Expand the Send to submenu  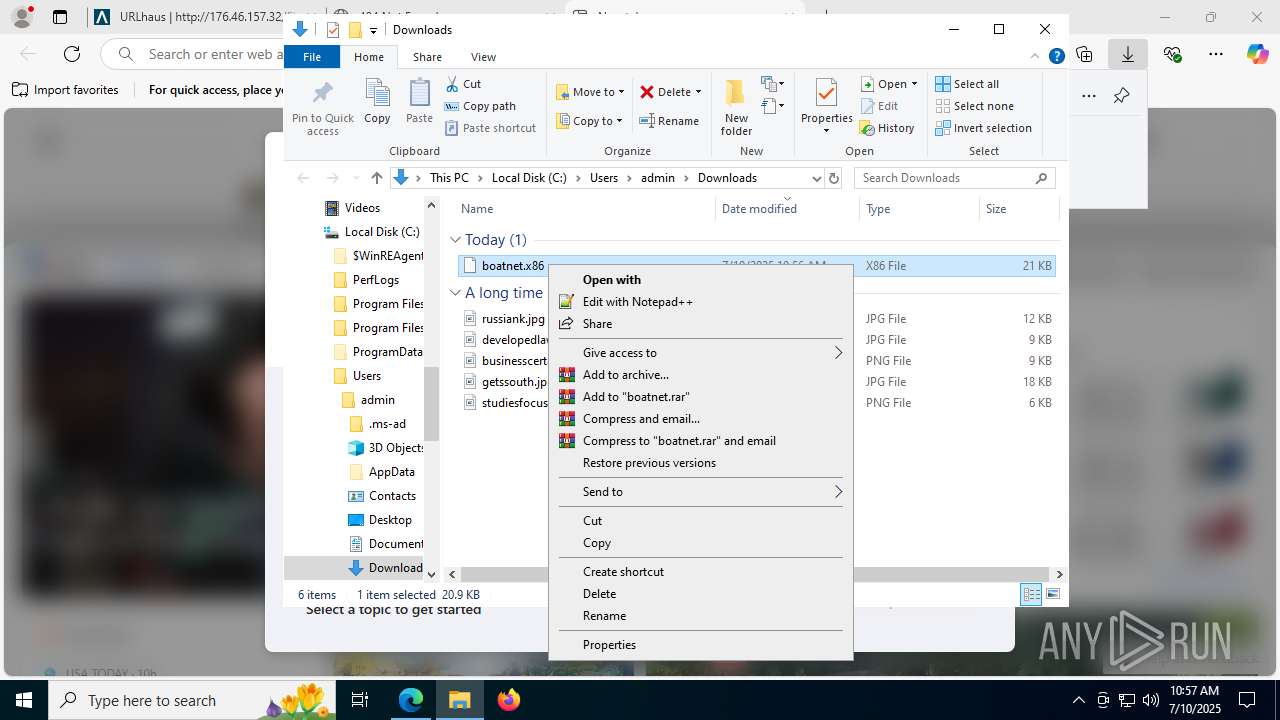tap(700, 492)
